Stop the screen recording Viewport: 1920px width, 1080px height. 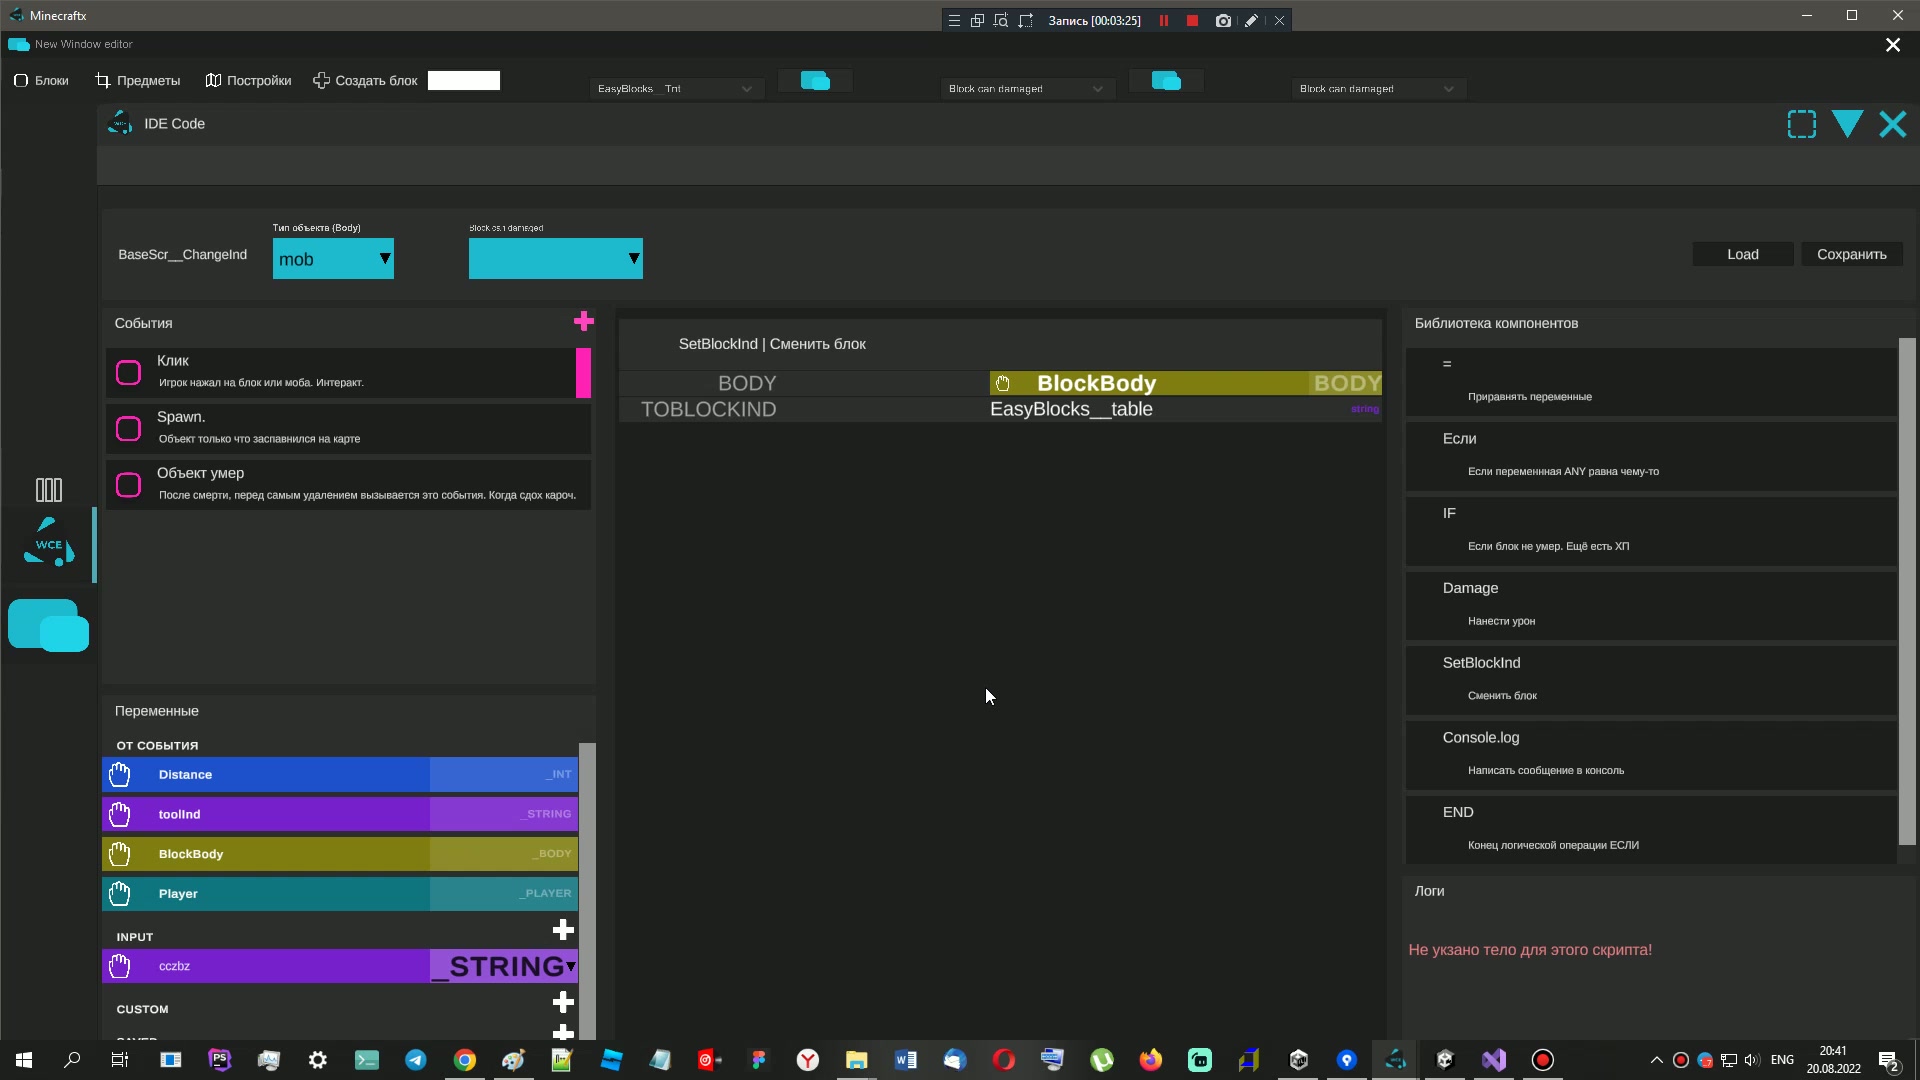(x=1192, y=20)
